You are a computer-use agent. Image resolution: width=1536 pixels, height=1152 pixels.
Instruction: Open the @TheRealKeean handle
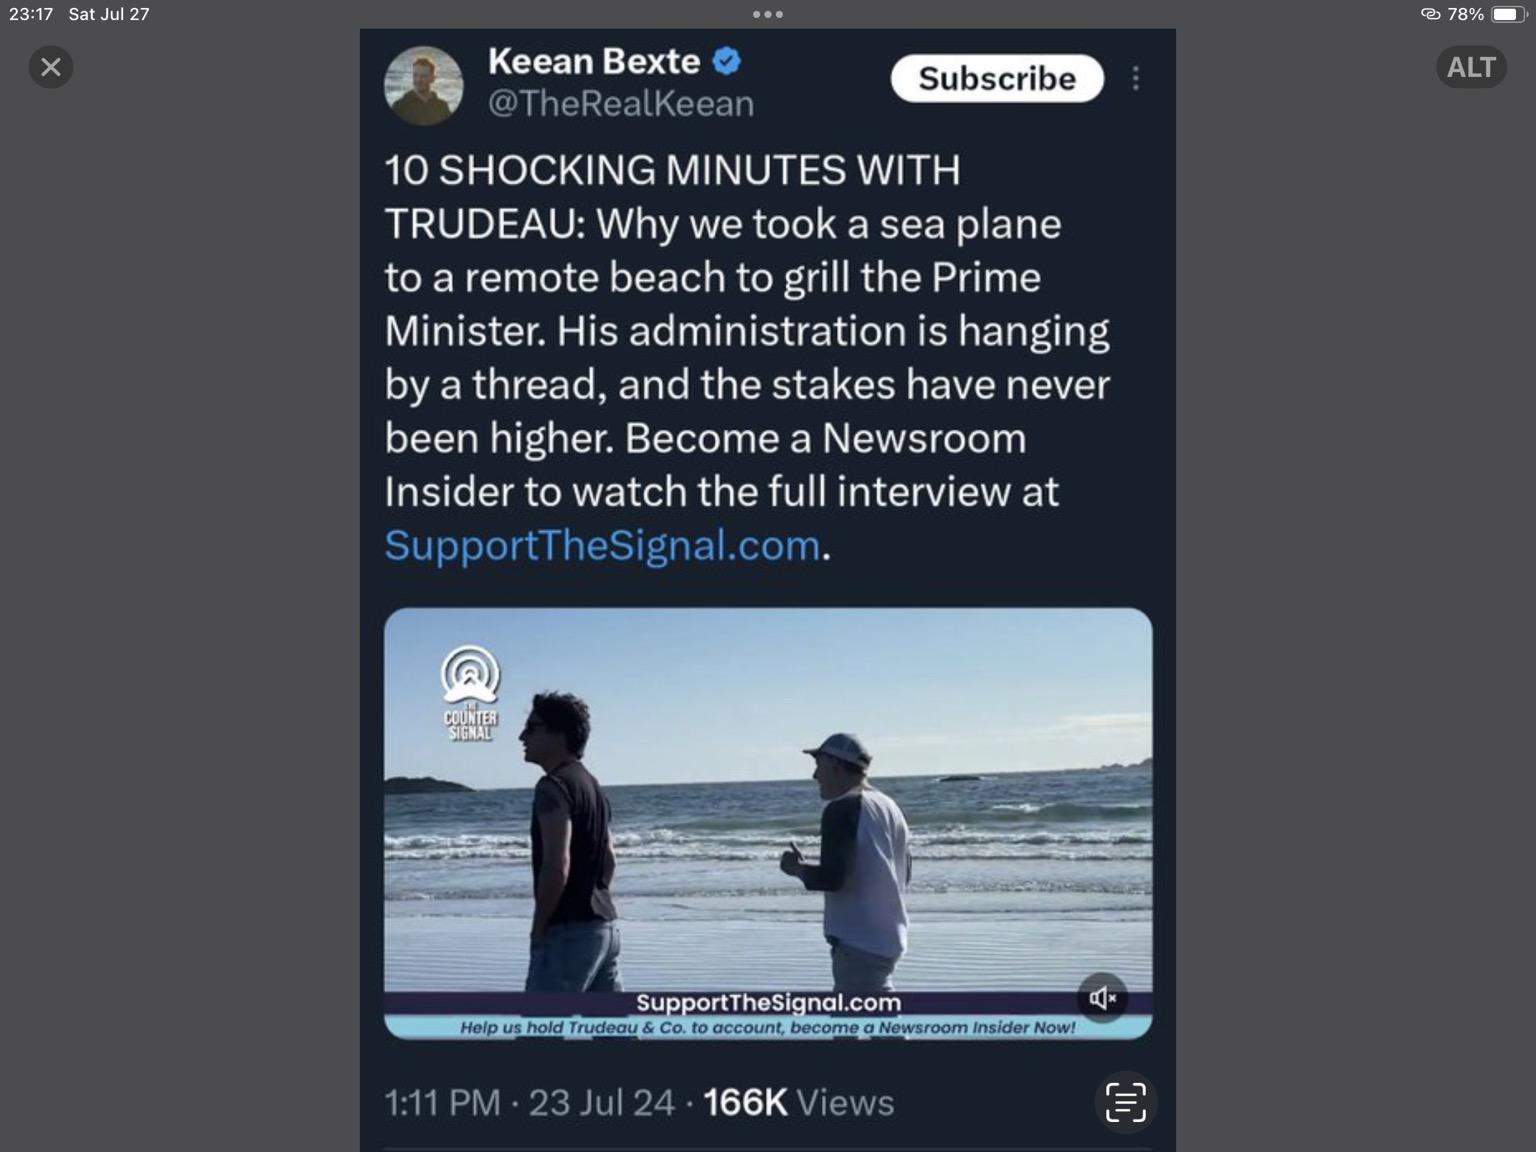621,103
